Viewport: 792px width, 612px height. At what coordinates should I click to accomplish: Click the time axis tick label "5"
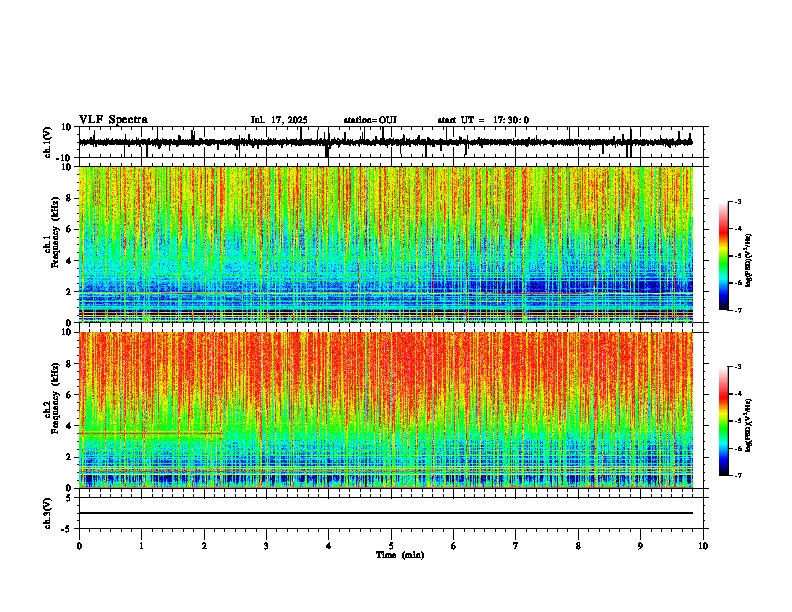(391, 546)
